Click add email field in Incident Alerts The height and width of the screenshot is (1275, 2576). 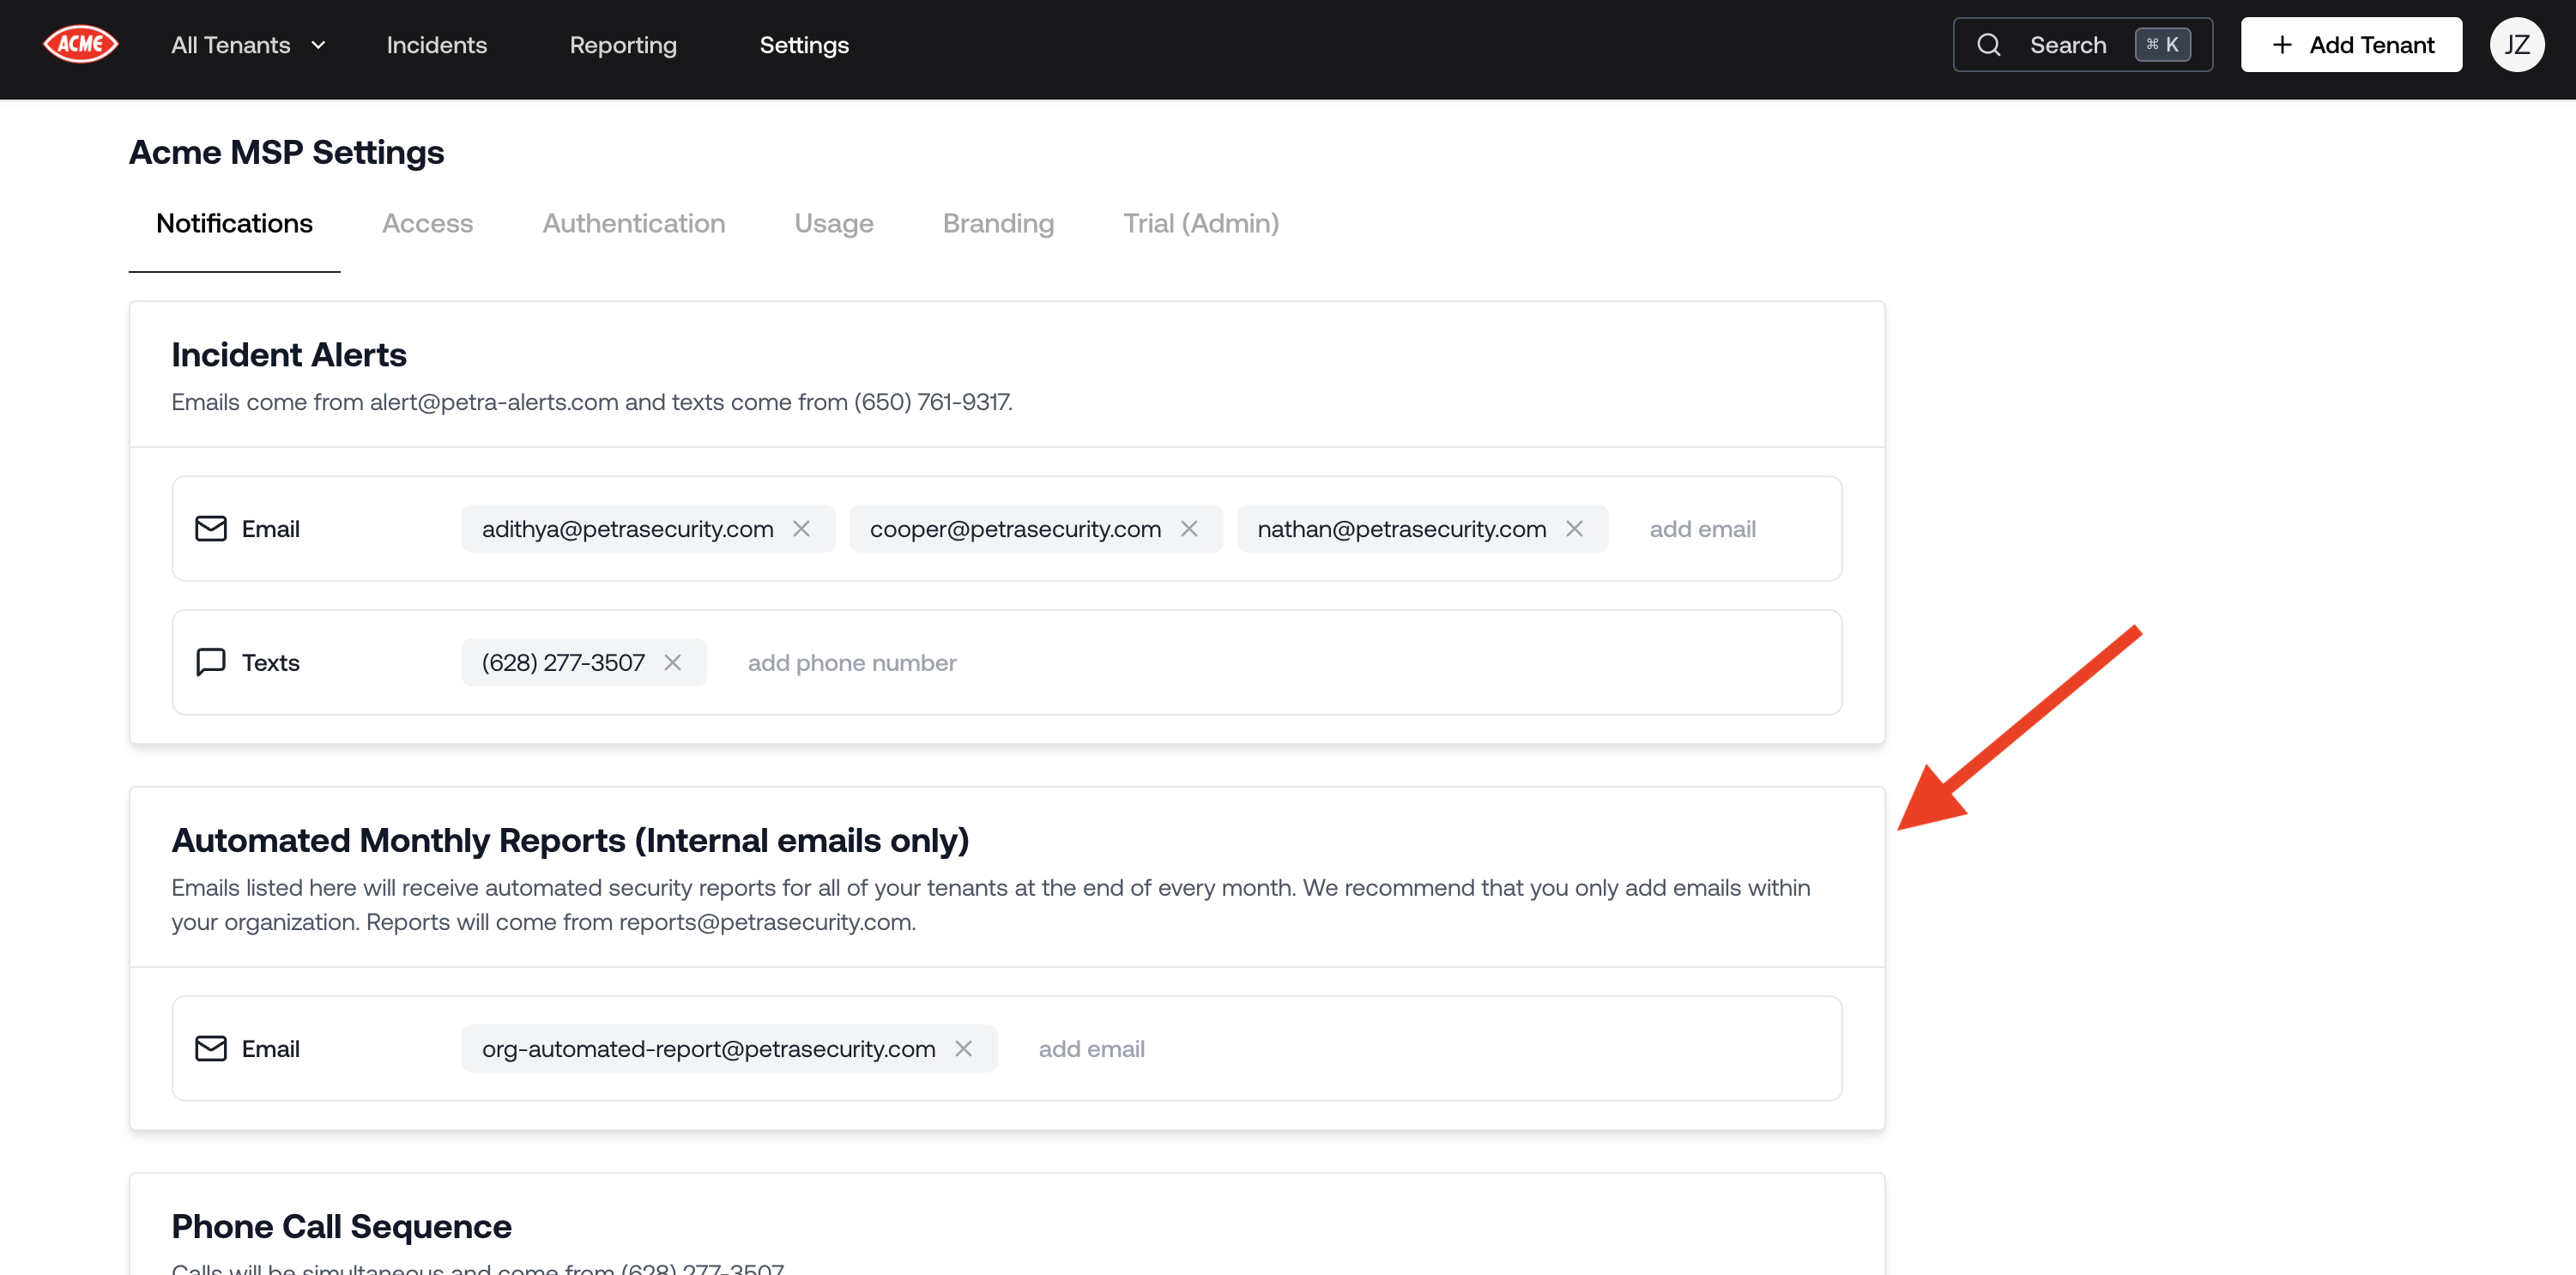[x=1702, y=528]
